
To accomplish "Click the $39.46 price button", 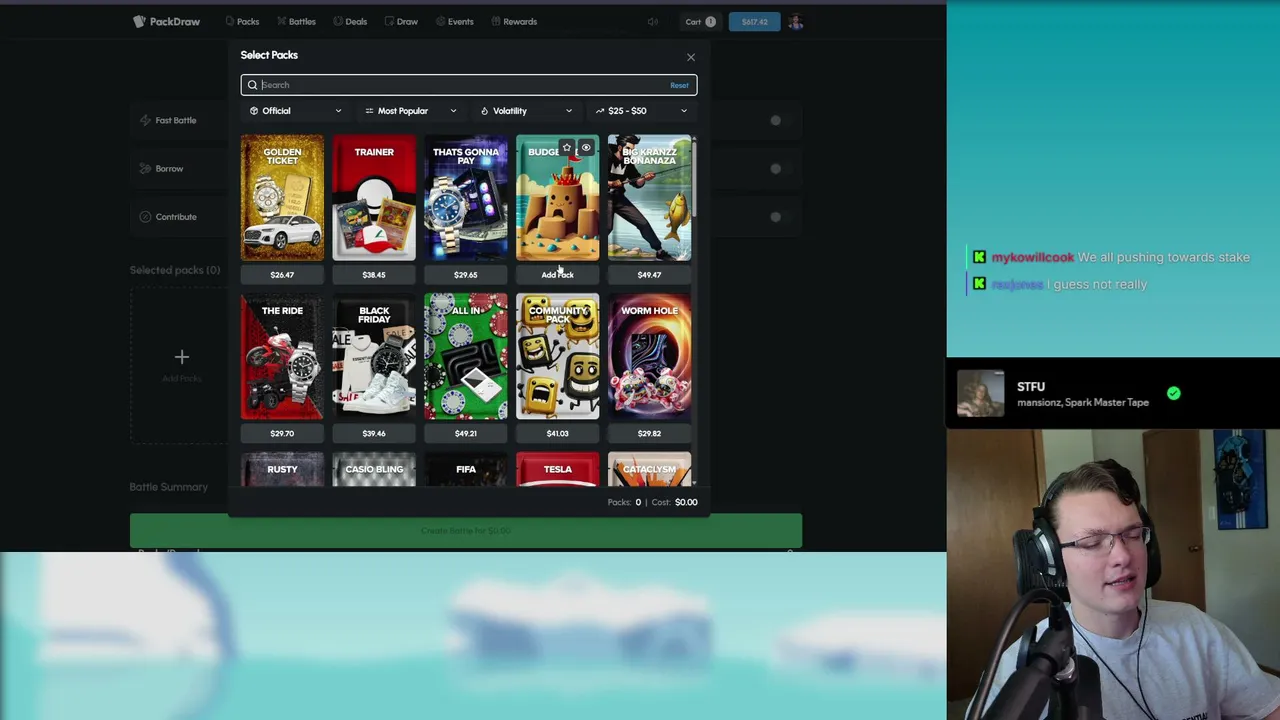I will 374,434.
